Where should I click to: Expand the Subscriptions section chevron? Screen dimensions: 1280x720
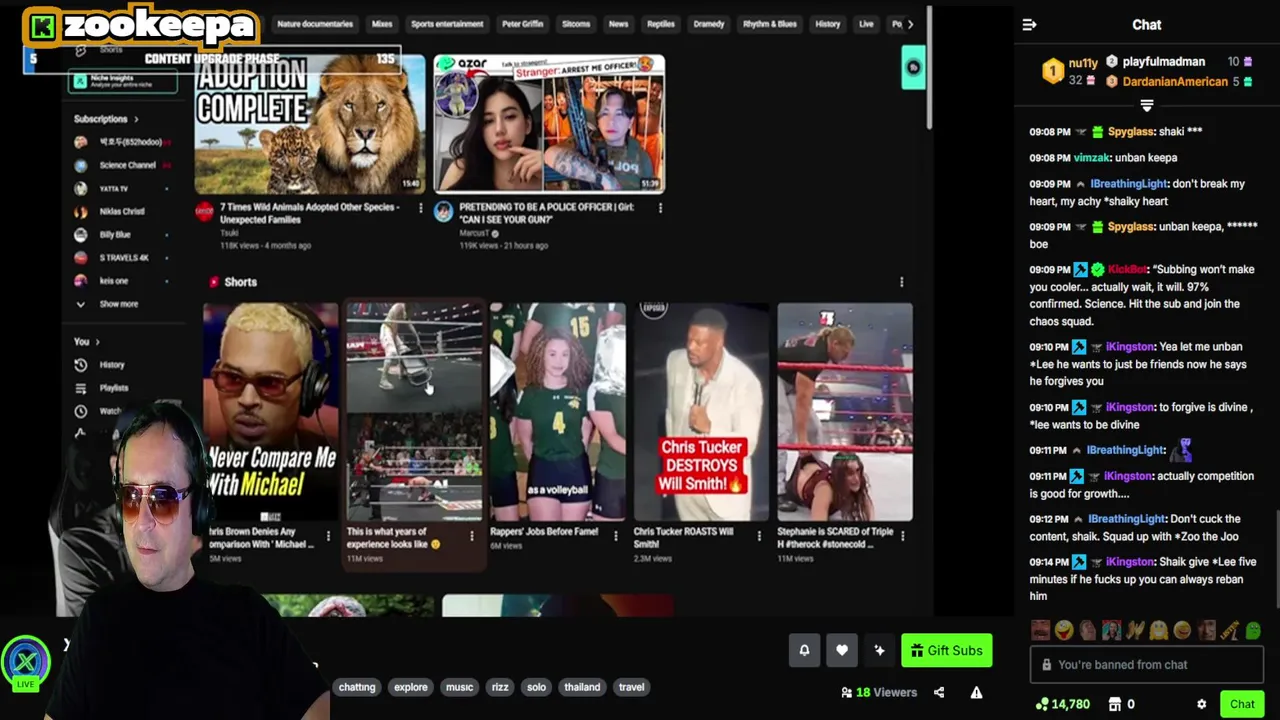[x=136, y=119]
